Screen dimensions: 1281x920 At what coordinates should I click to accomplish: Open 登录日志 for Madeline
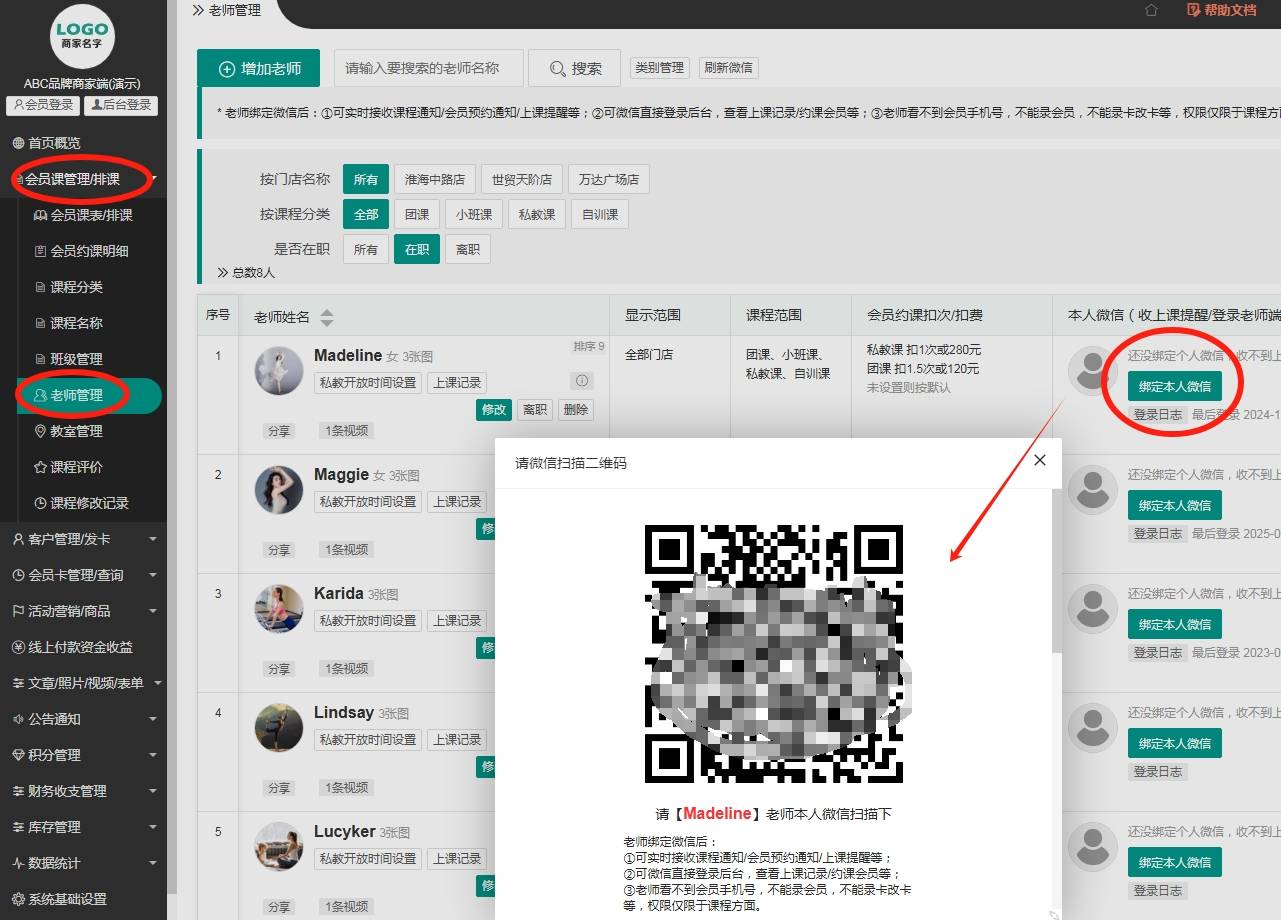point(1157,414)
